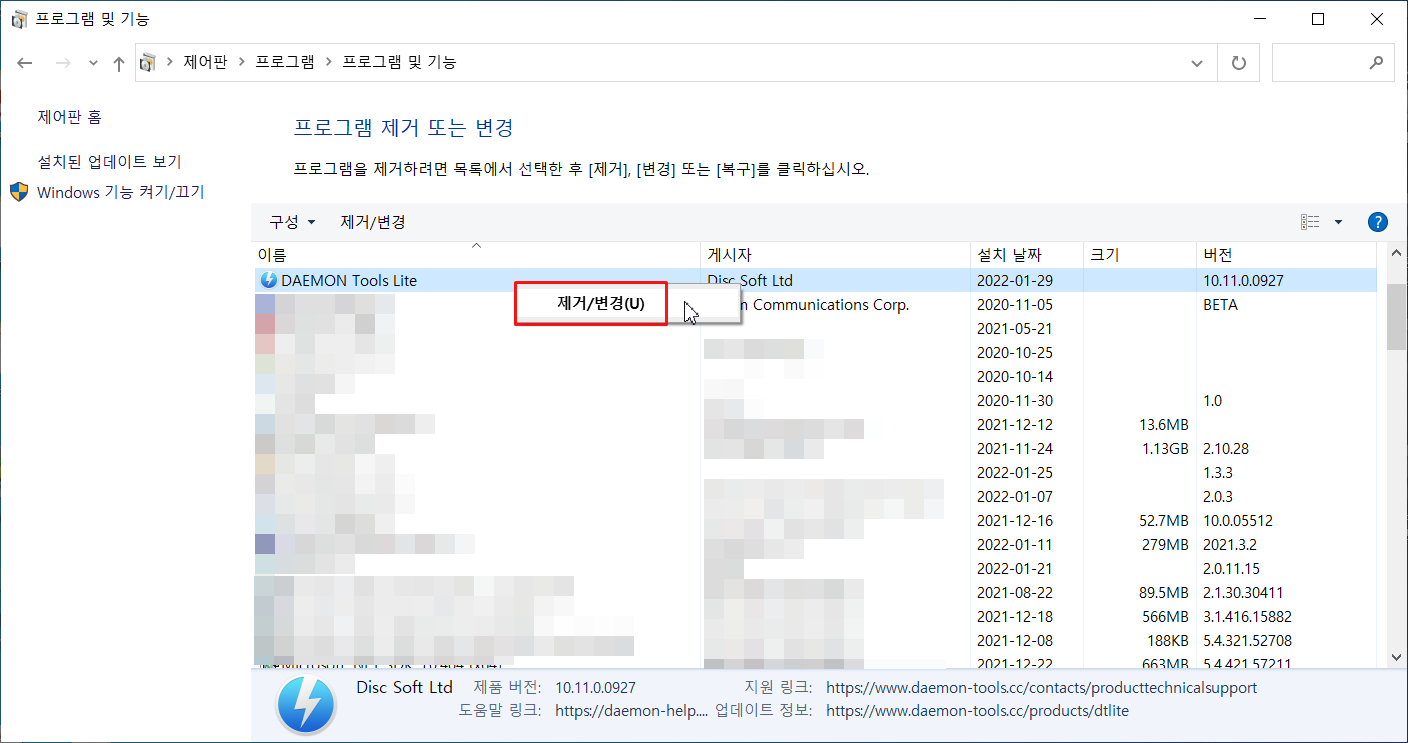
Task: Click 프로그램 및 기능 breadcrumb
Action: coord(399,62)
